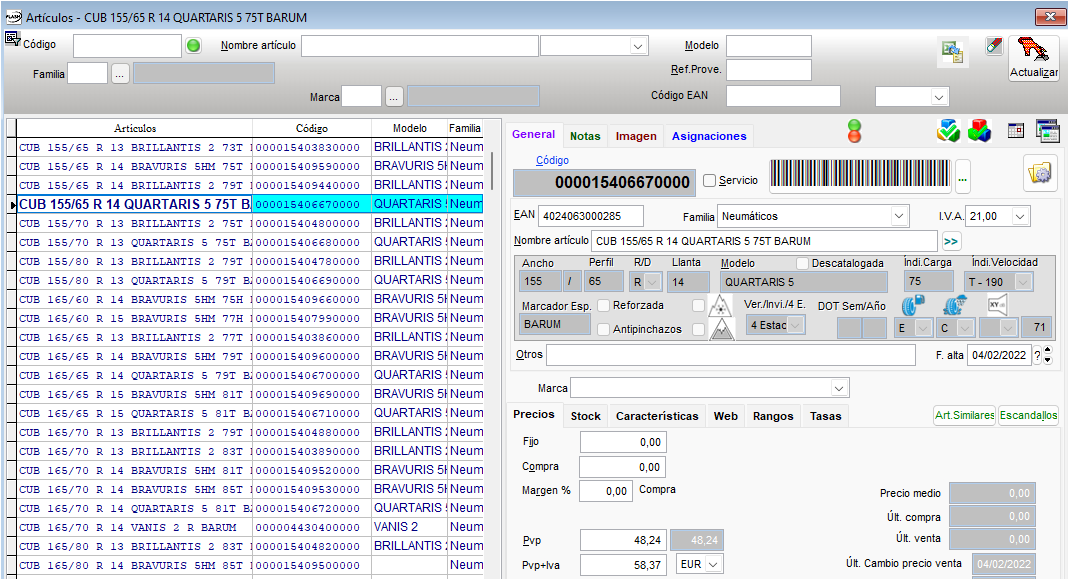Click the eraser clear-filters icon
This screenshot has height=580, width=1071.
coord(994,46)
